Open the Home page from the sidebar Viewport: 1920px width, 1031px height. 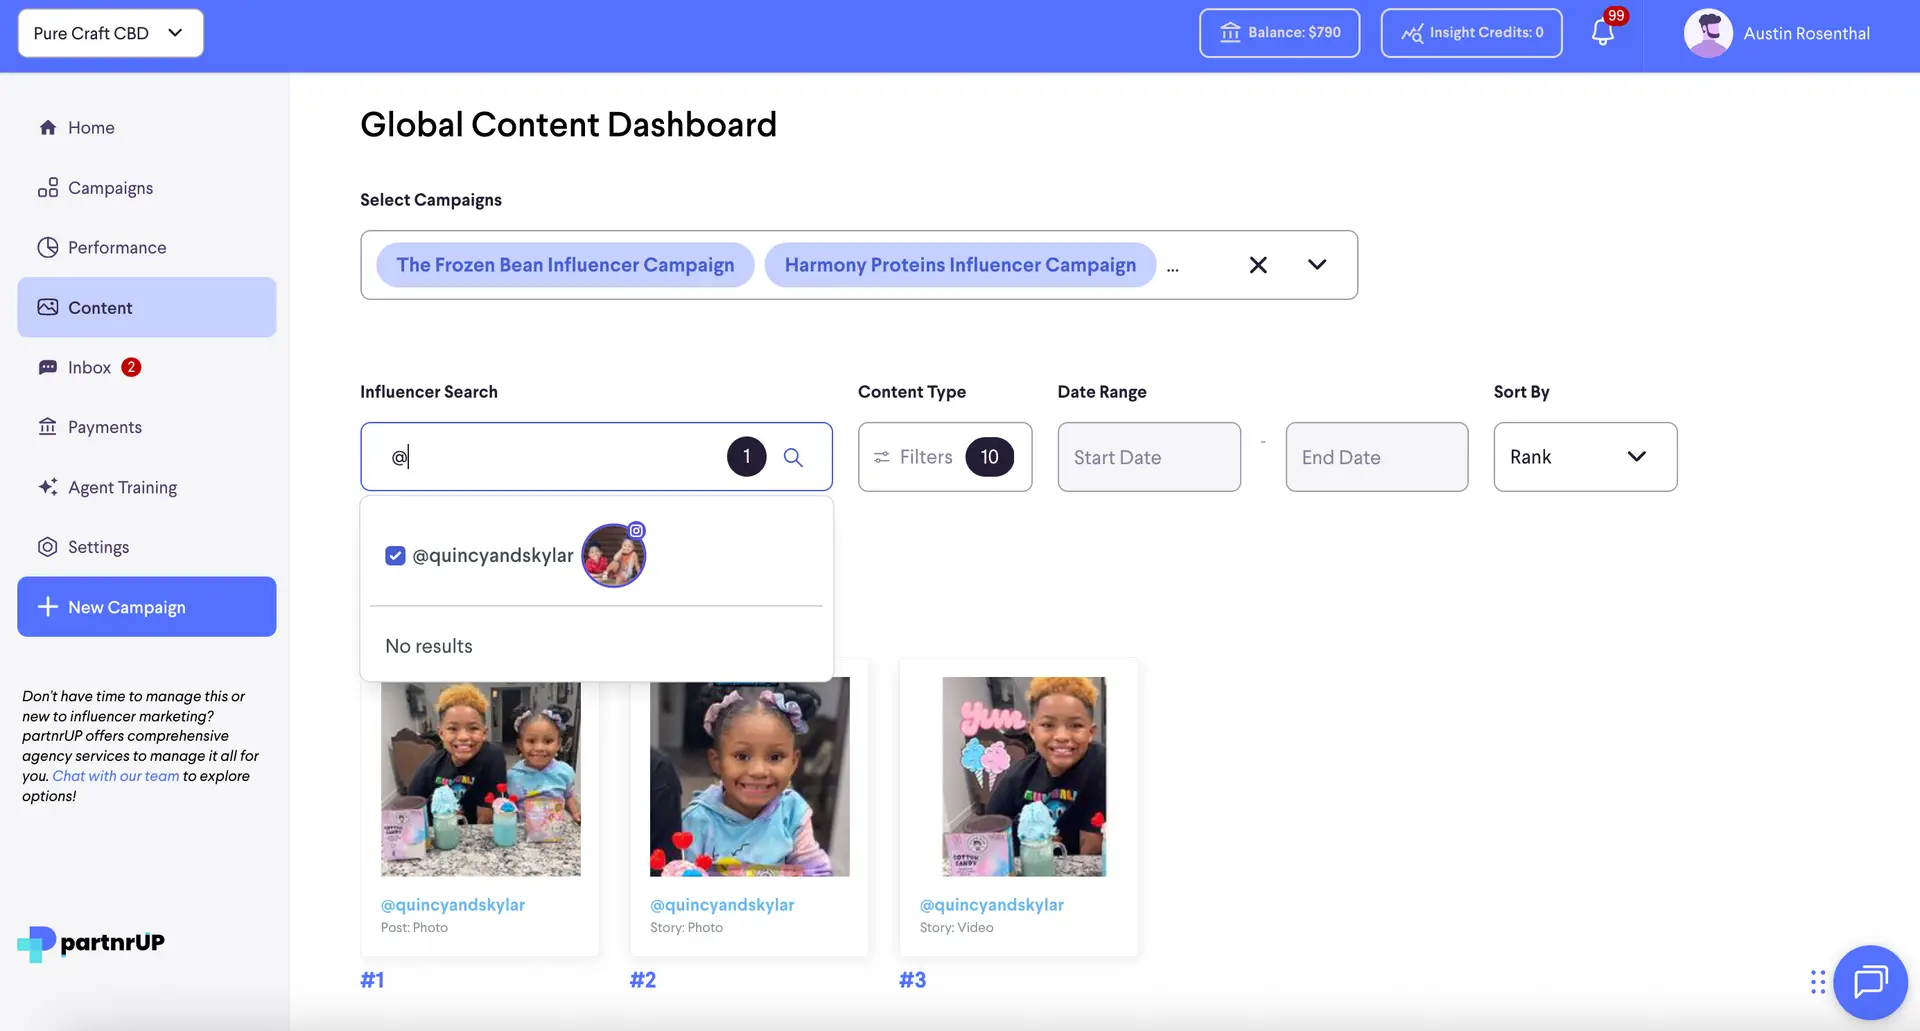(90, 127)
